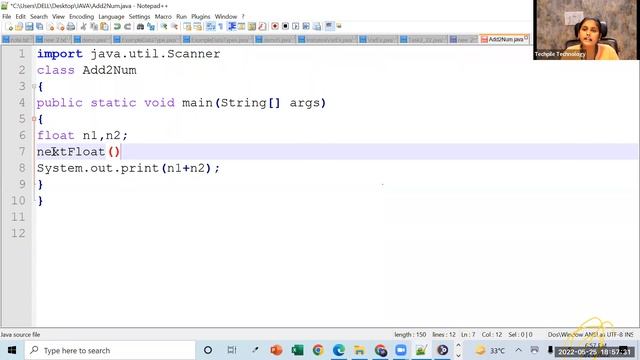Run macro multiple times icon
The height and width of the screenshot is (360, 640).
click(x=306, y=27)
